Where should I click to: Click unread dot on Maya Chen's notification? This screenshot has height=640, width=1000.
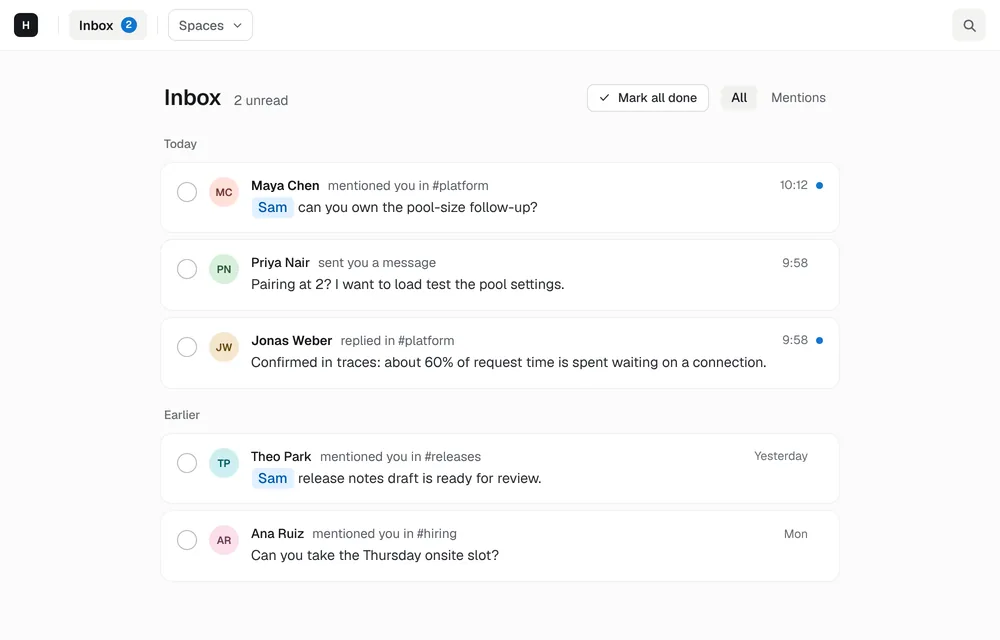click(x=820, y=185)
